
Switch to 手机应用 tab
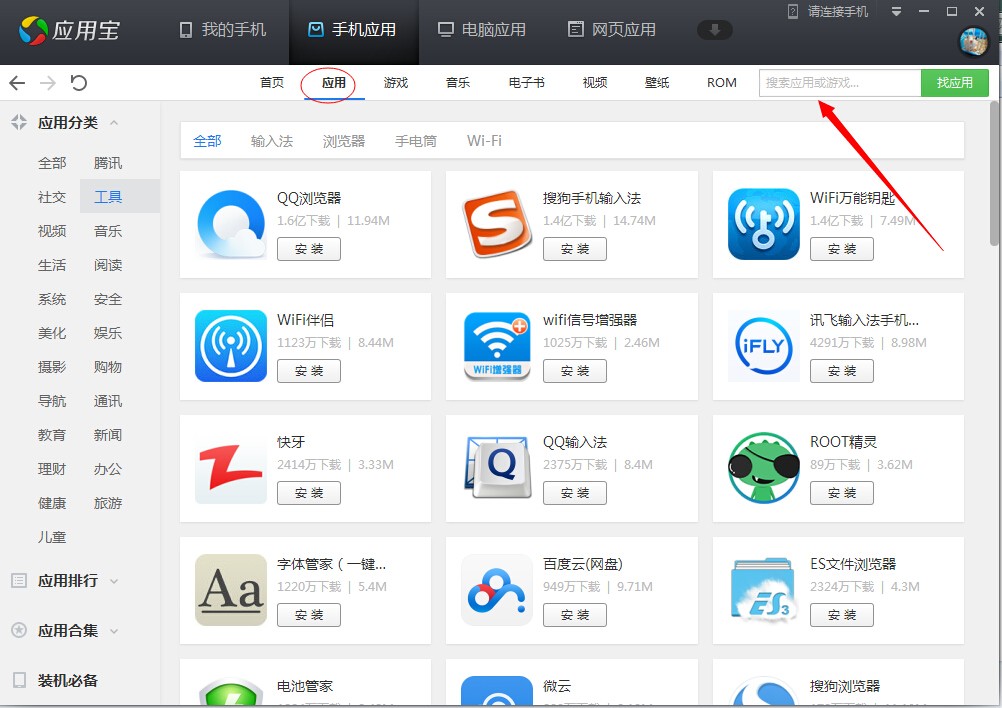pyautogui.click(x=353, y=30)
